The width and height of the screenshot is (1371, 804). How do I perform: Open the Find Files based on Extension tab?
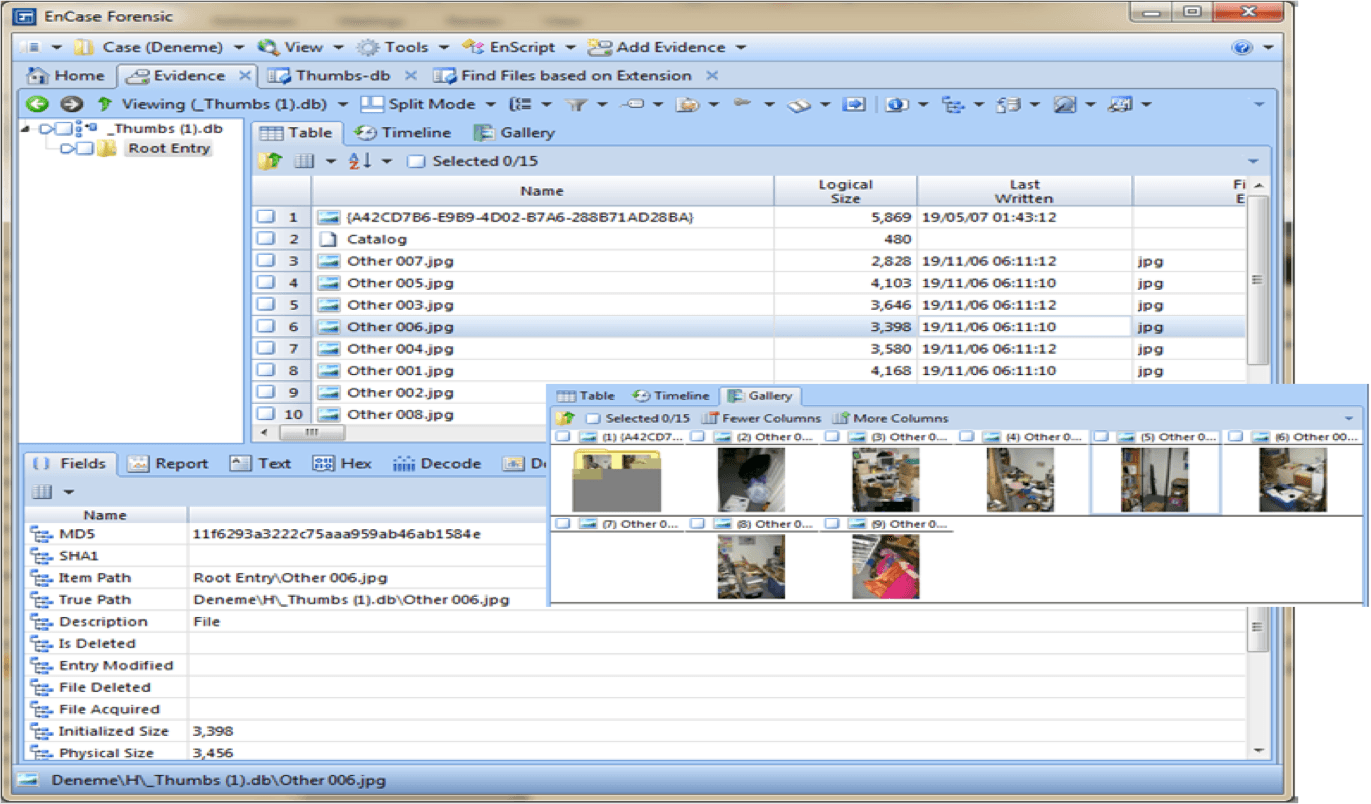point(563,75)
